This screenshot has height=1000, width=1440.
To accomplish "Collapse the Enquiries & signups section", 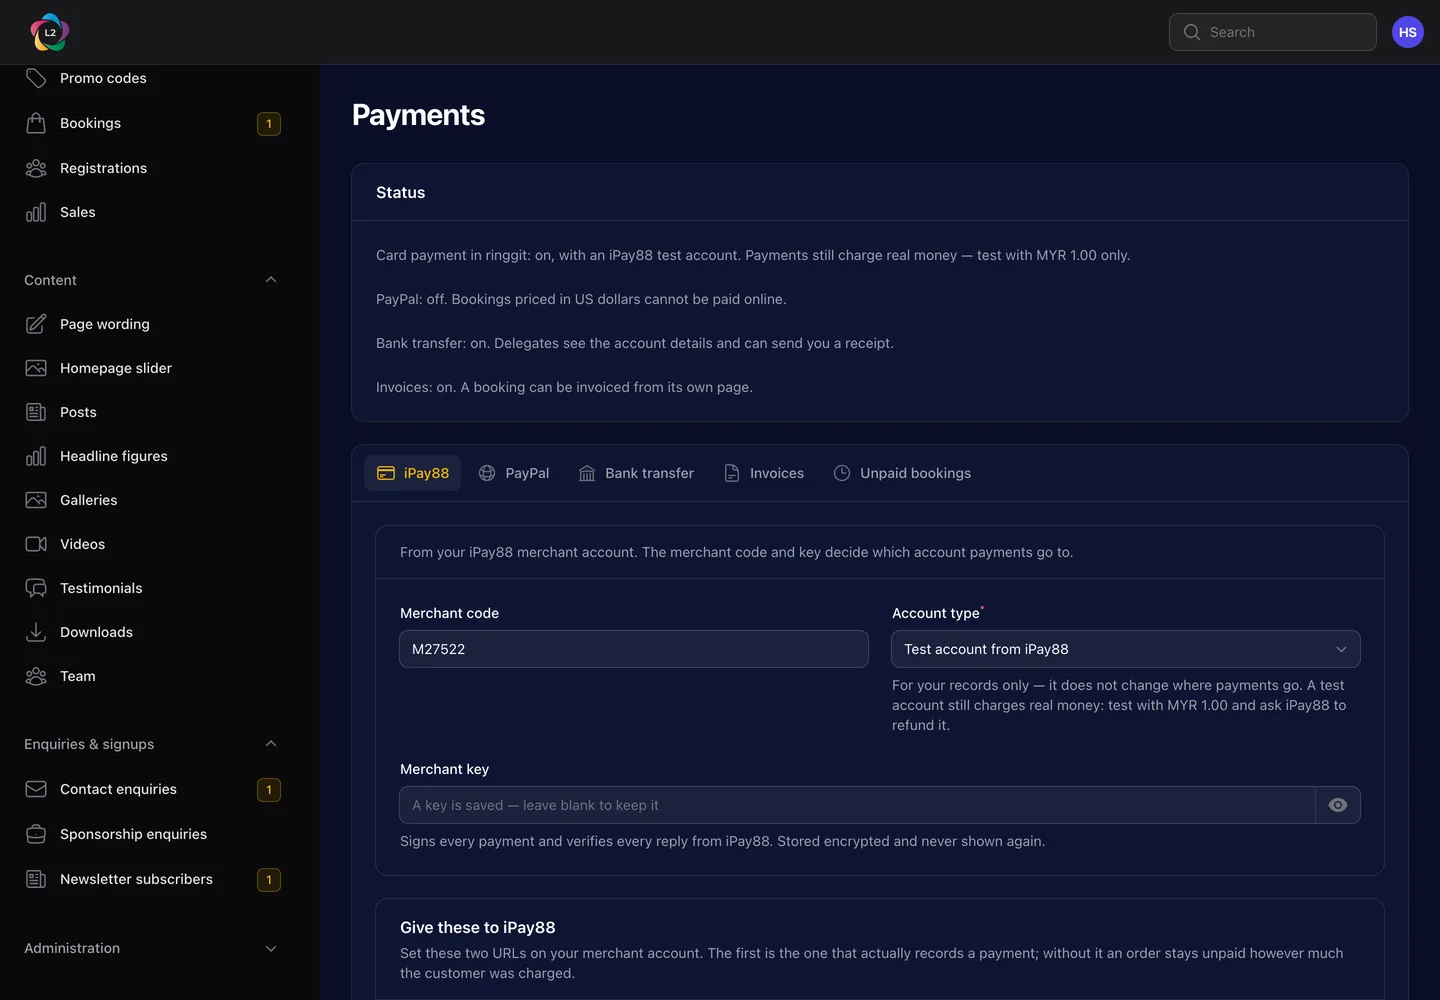I will (x=271, y=744).
